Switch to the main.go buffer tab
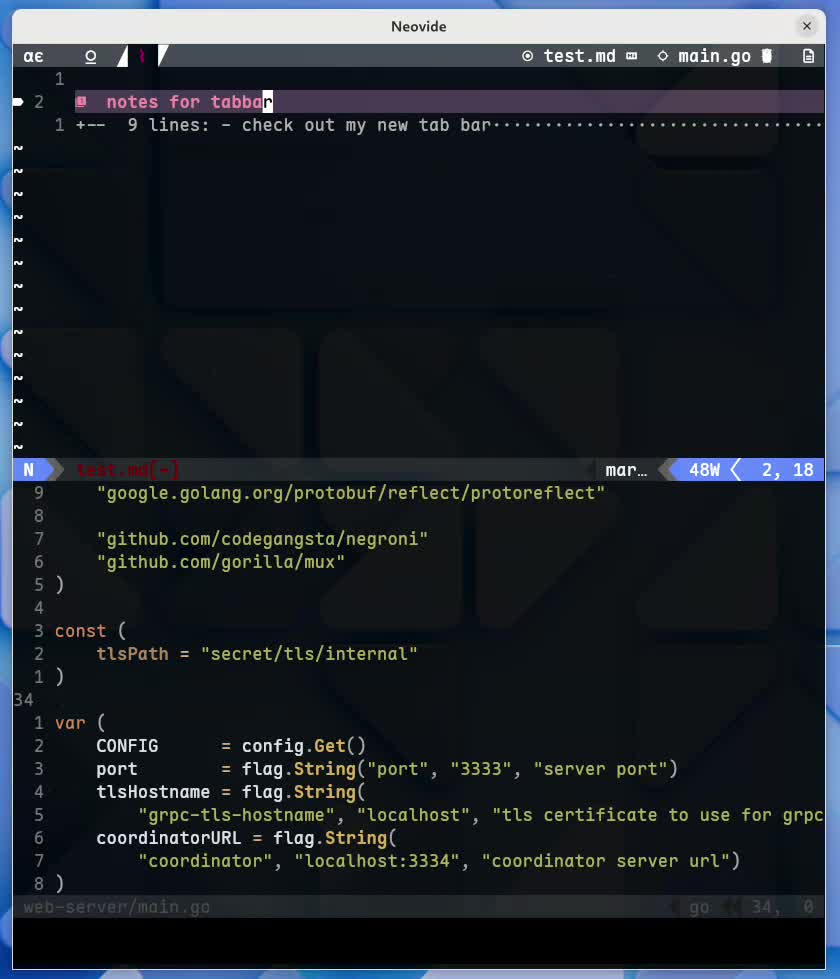 [x=714, y=56]
